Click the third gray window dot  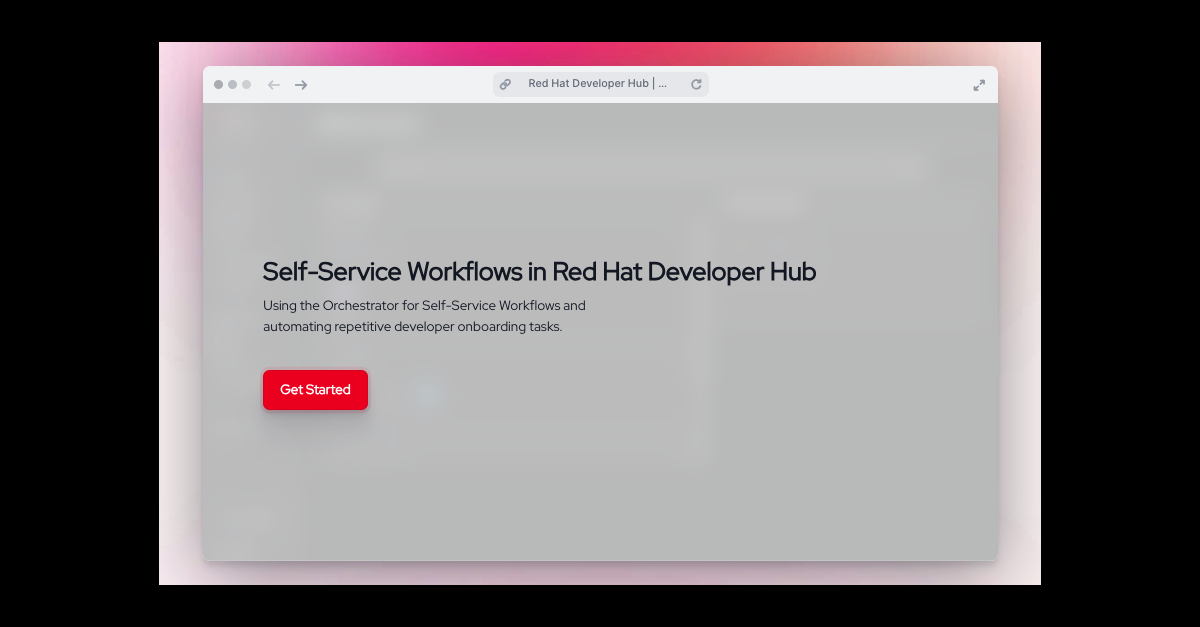click(x=247, y=85)
